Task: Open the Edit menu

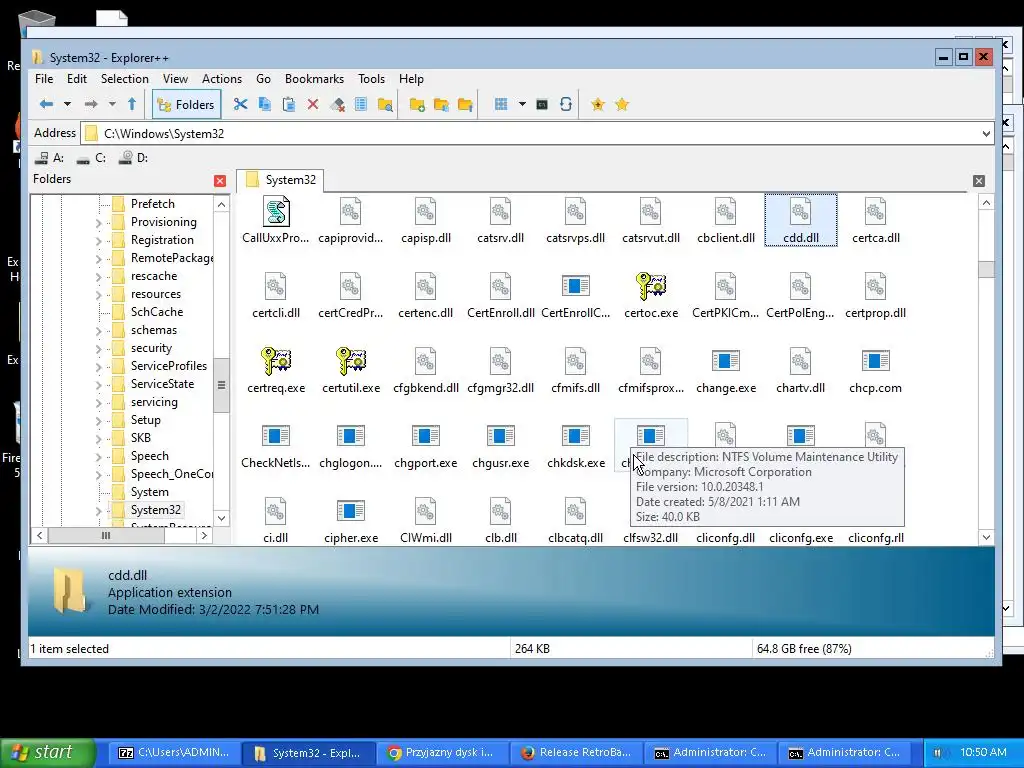Action: coord(76,79)
